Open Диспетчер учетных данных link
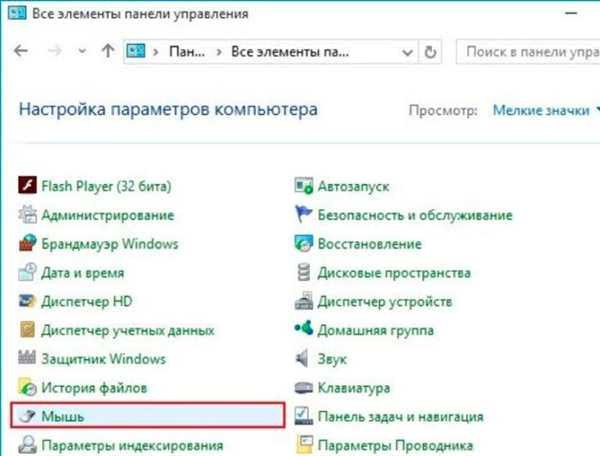 (128, 330)
